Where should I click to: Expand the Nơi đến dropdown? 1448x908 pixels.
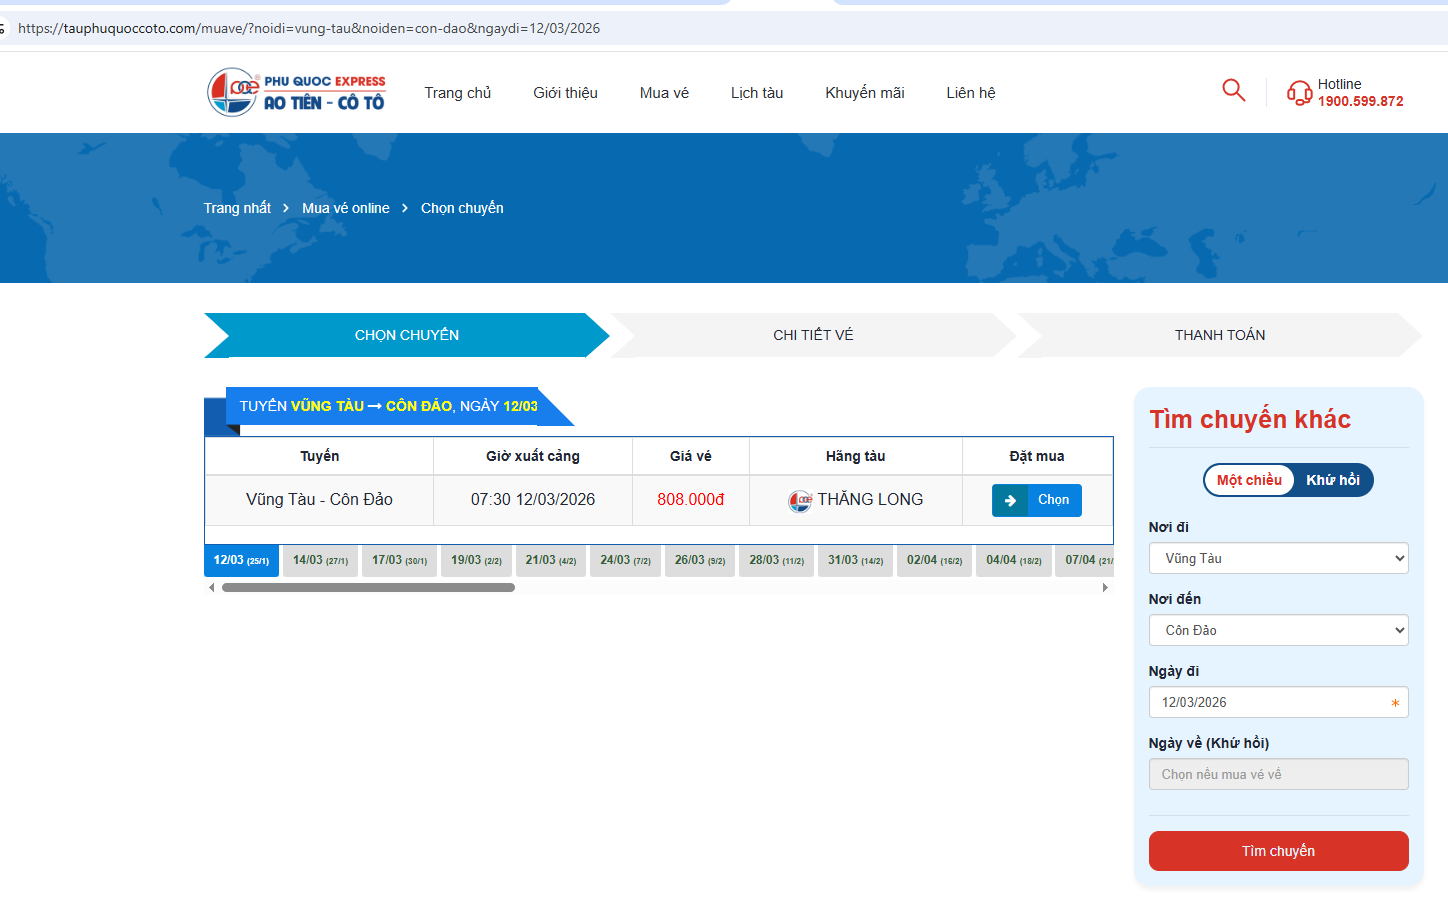click(1278, 631)
